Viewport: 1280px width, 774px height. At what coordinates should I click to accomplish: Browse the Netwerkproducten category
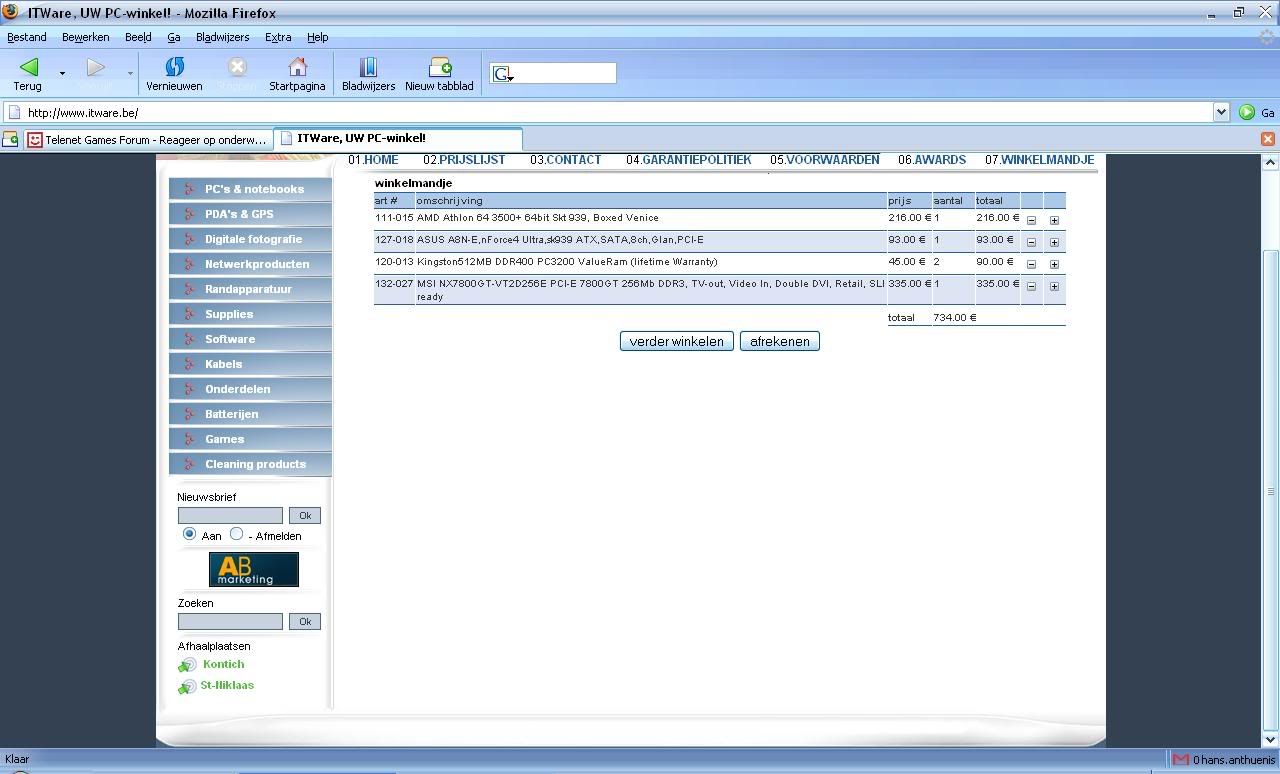(250, 264)
